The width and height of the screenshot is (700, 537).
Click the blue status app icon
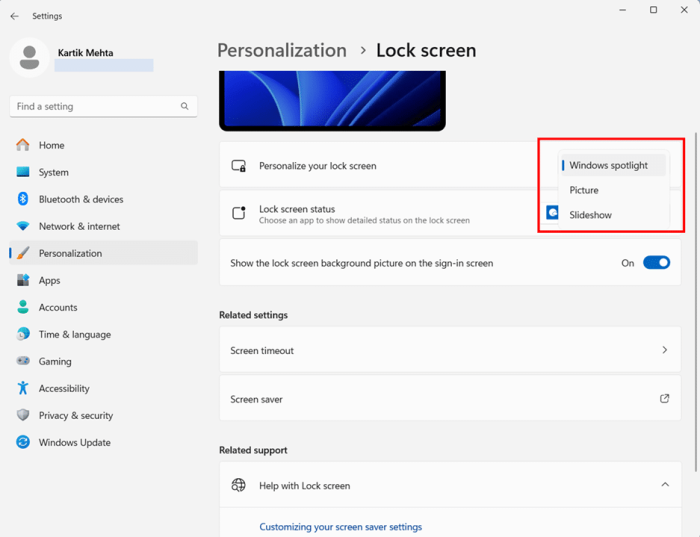552,212
